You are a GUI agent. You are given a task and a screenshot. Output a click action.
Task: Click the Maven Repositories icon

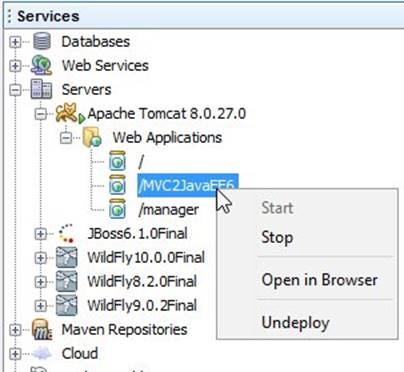click(42, 329)
